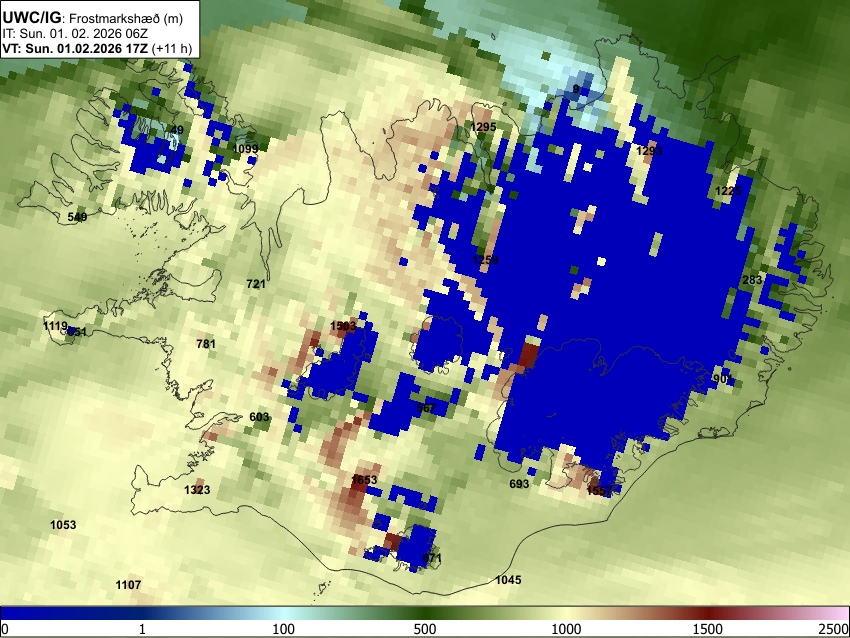Select the map value 1099
The height and width of the screenshot is (638, 850).
245,149
